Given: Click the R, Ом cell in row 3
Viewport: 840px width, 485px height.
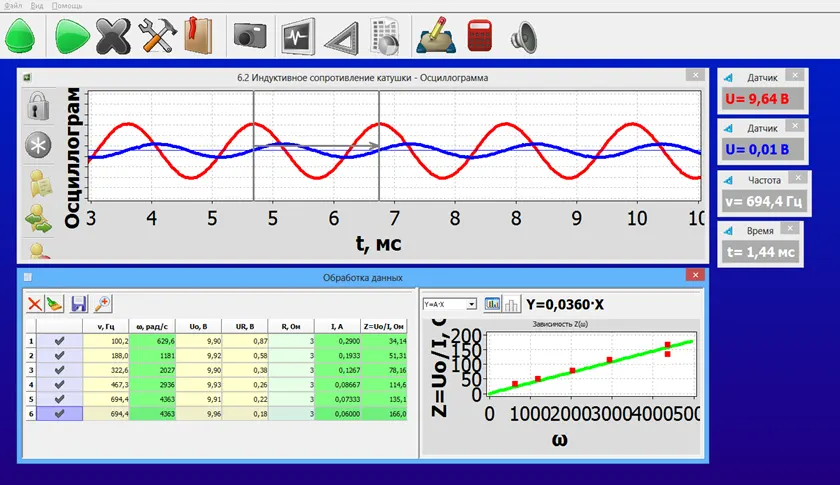Looking at the screenshot, I should [291, 370].
